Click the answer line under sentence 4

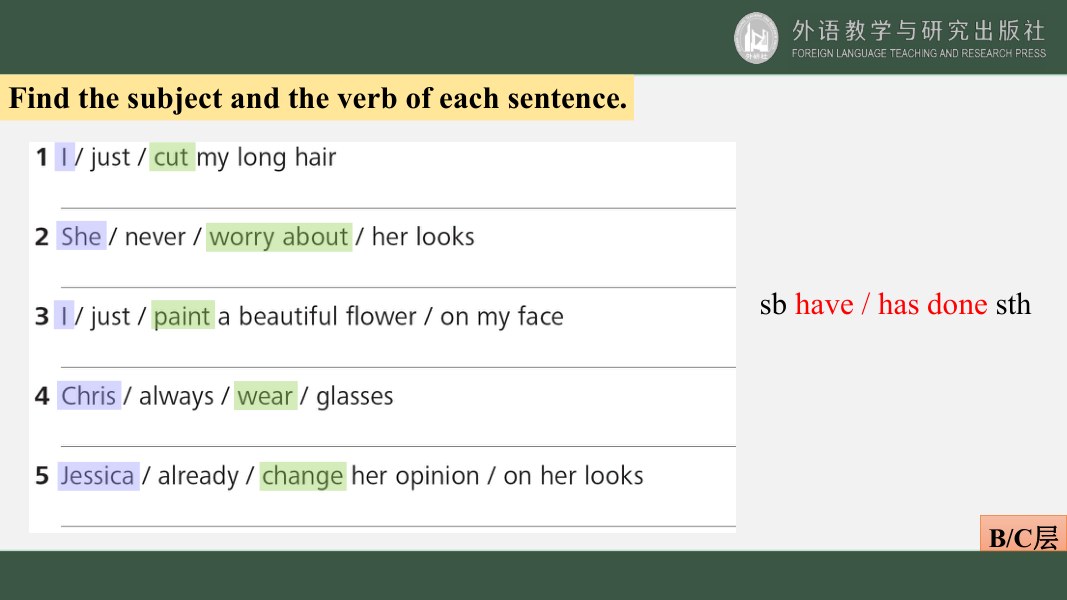click(x=398, y=446)
